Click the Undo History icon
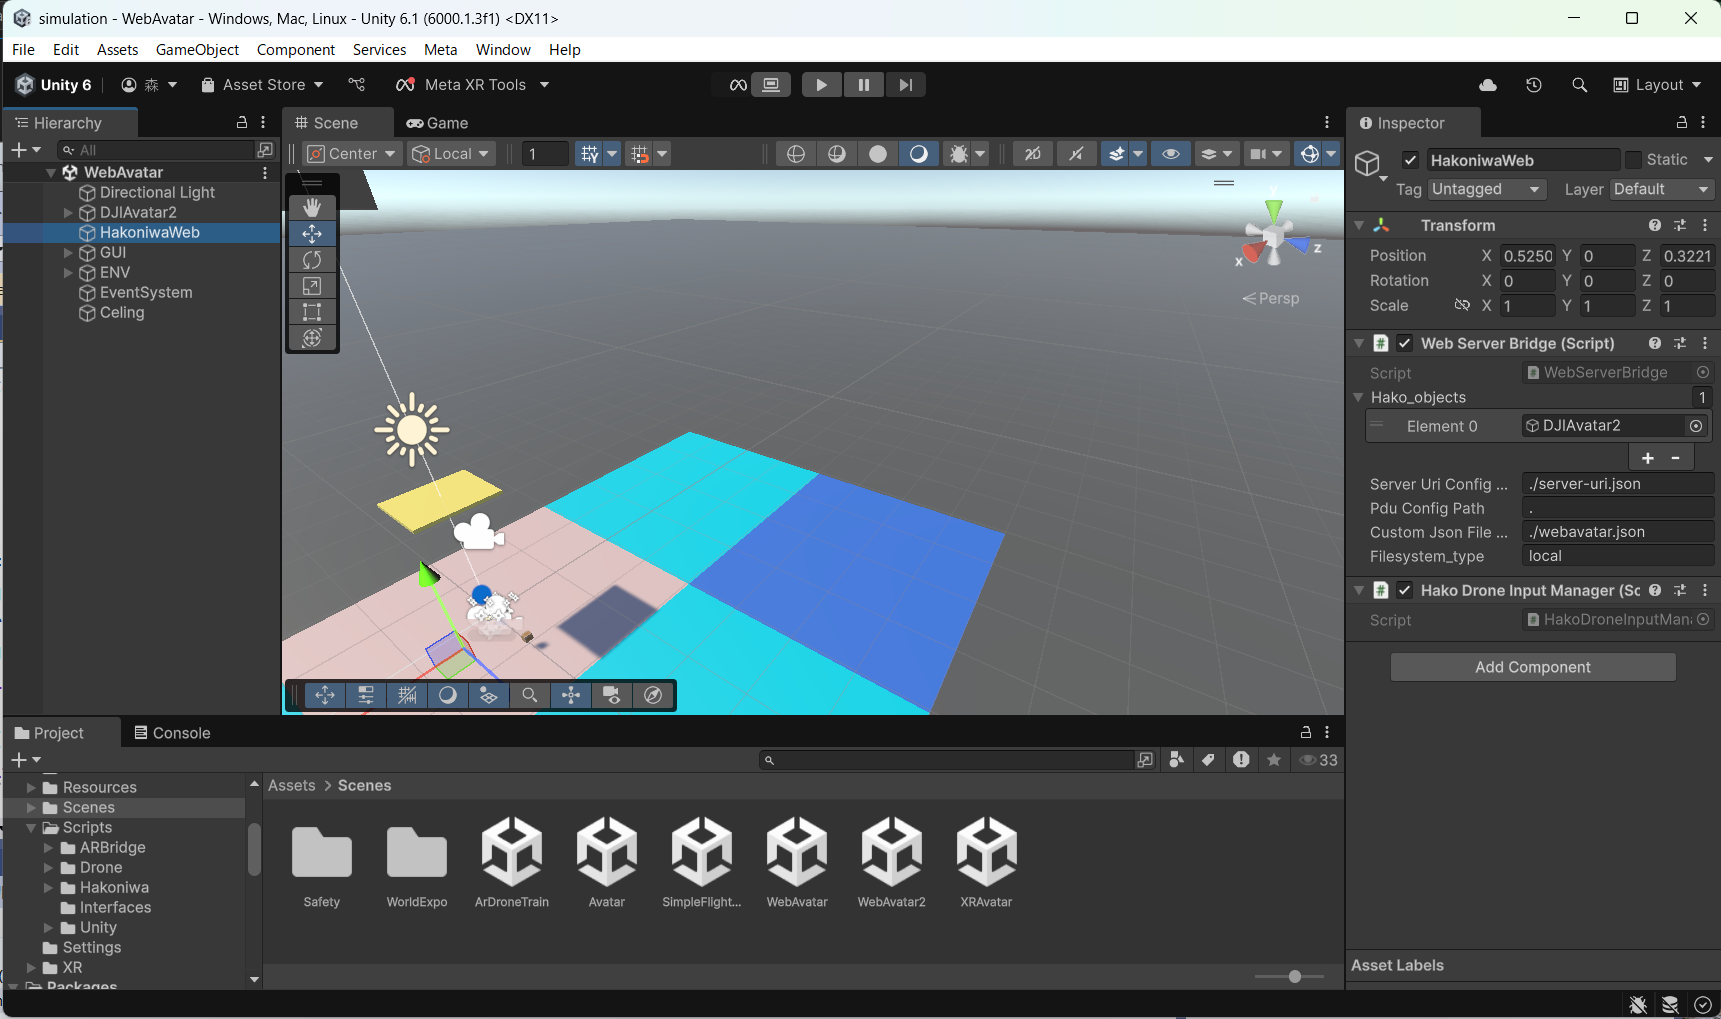This screenshot has height=1019, width=1721. coord(1534,85)
